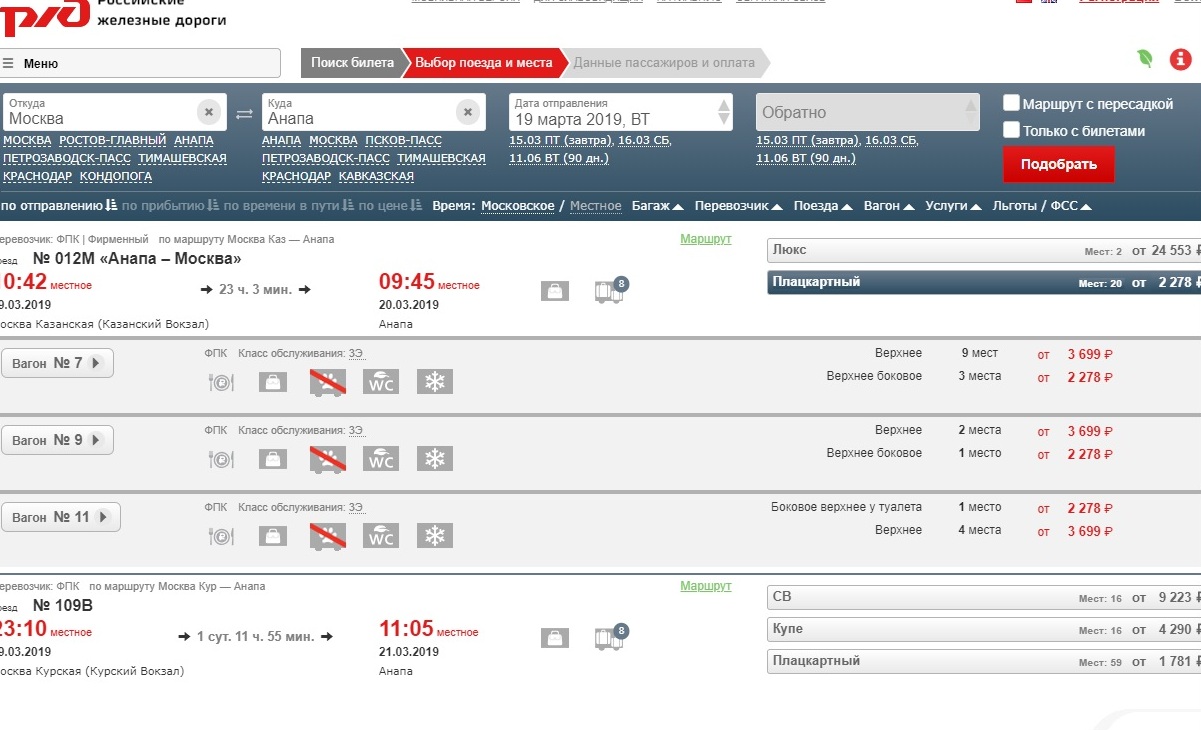Viewport: 1201px width, 730px height.
Task: Tick the Только с билетами checkbox
Action: [1012, 130]
